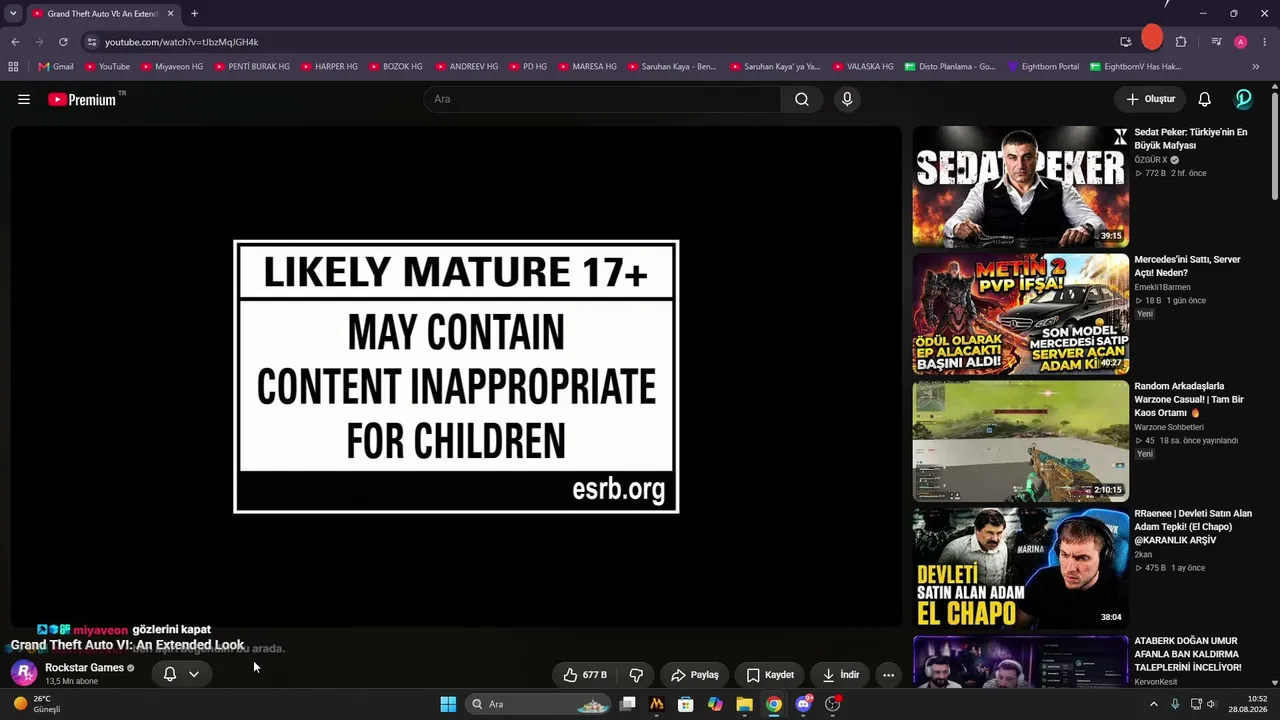The image size is (1280, 720).
Task: Dislike the GTA VI video
Action: 636,675
